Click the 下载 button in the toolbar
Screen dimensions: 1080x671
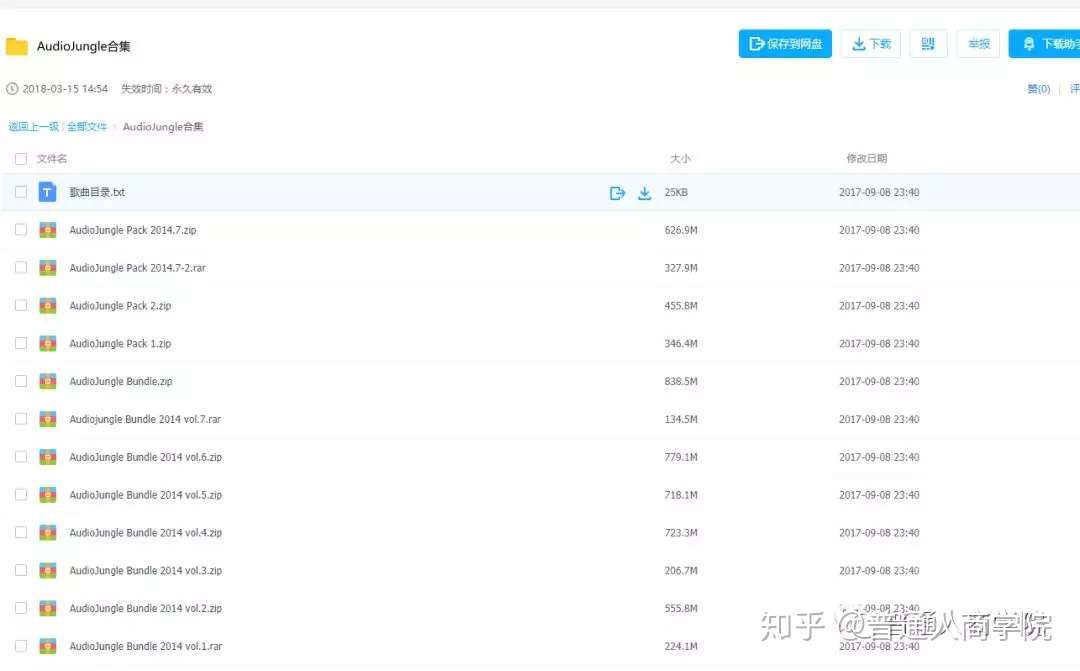tap(871, 44)
